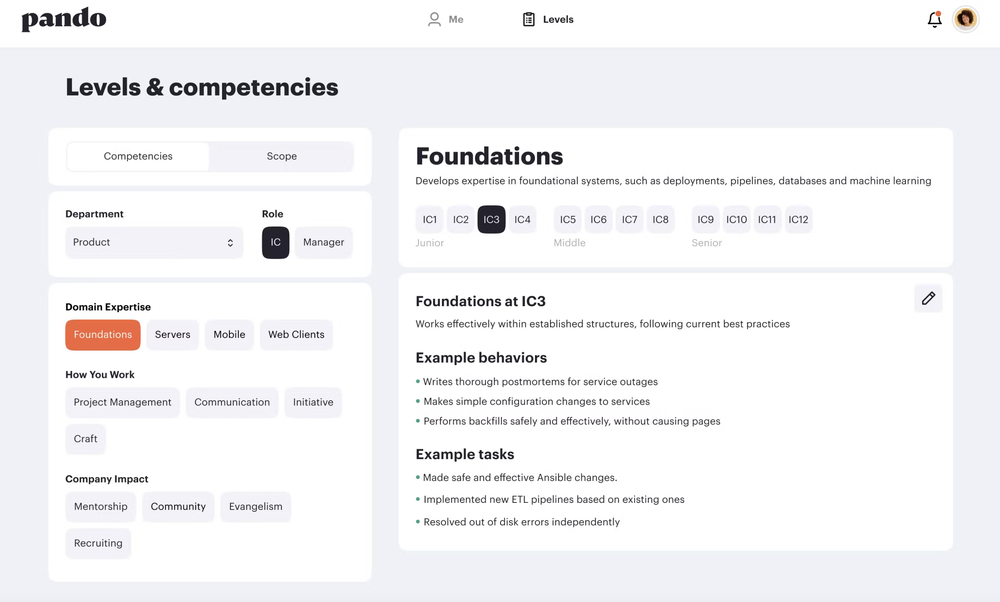Screen dimensions: 1000x602
Task: Select the Competencies tab
Action: [137, 156]
